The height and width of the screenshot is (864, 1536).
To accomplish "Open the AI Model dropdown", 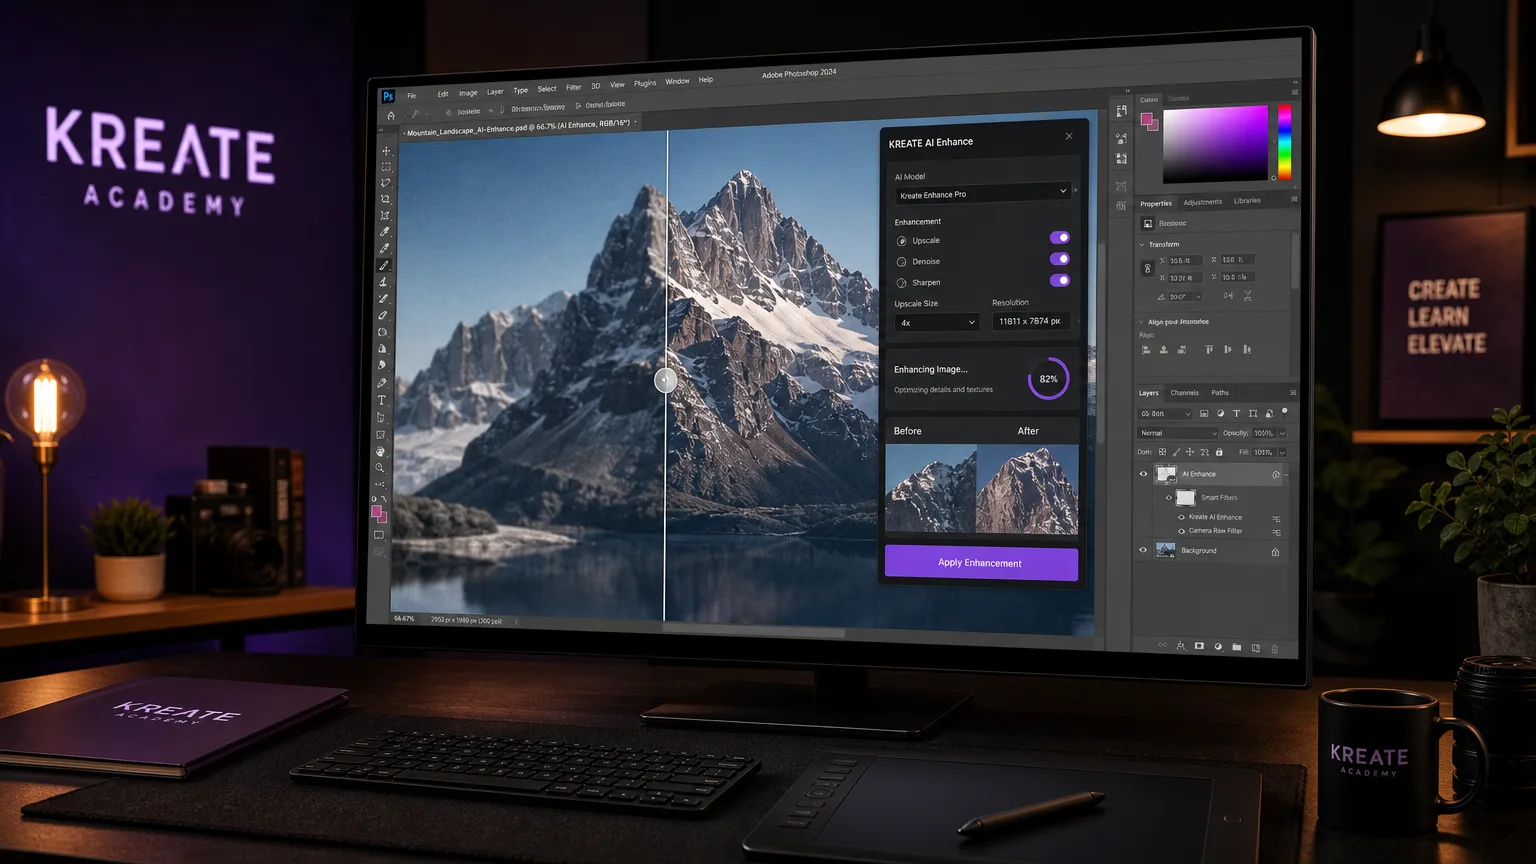I will click(982, 194).
